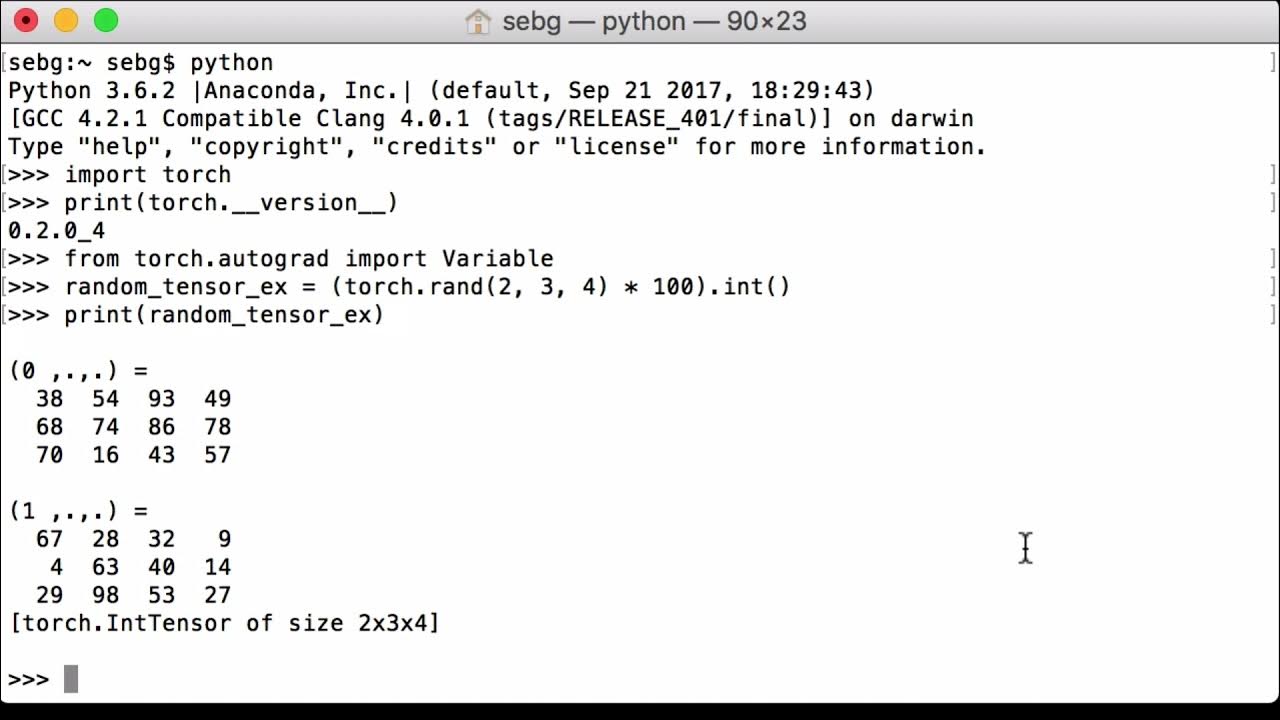Screen dimensions: 1280x720
Task: Click the '(1 ,.,.) =' tensor header
Action: [78, 511]
